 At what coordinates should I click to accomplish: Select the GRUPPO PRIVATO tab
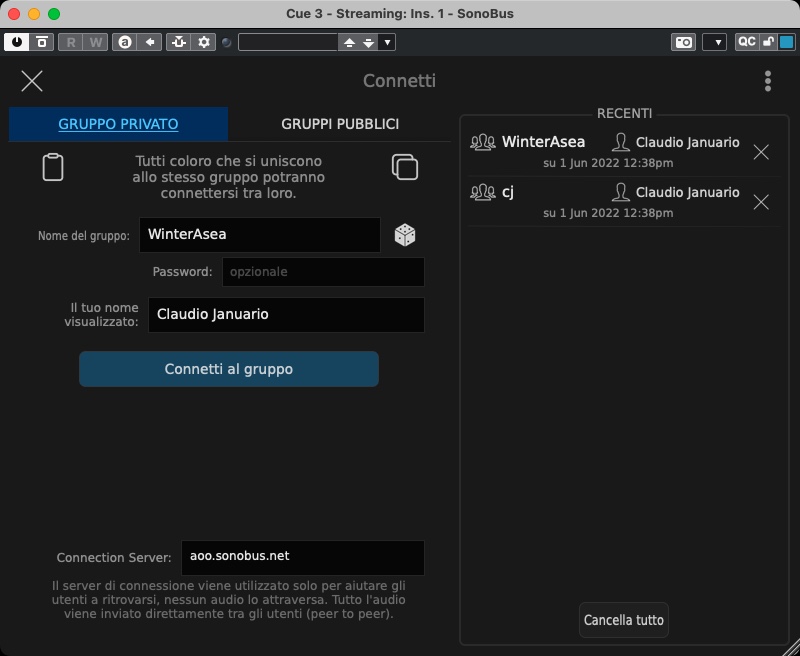[118, 124]
